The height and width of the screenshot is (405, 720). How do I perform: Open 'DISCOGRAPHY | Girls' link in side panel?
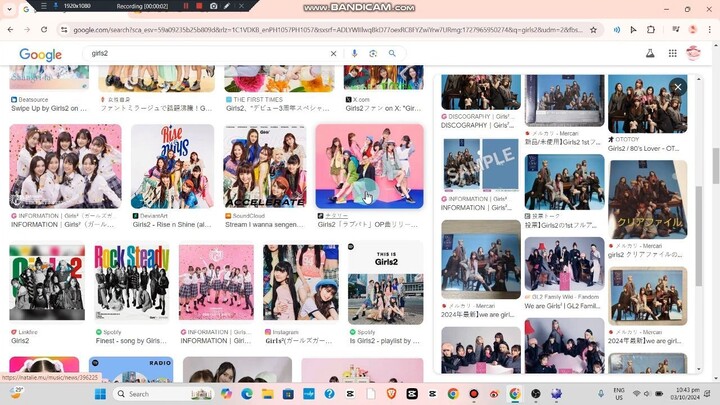(477, 125)
